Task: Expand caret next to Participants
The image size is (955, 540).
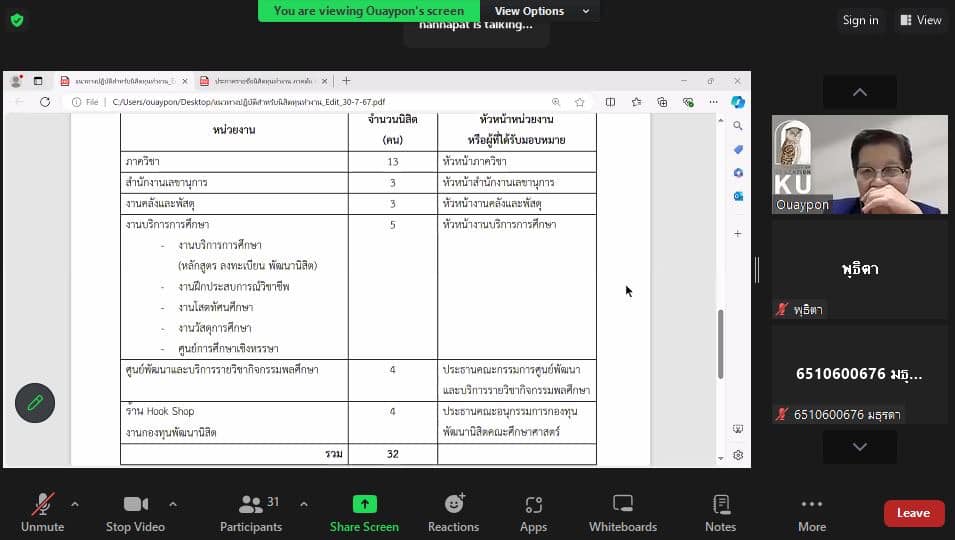Action: 304,504
